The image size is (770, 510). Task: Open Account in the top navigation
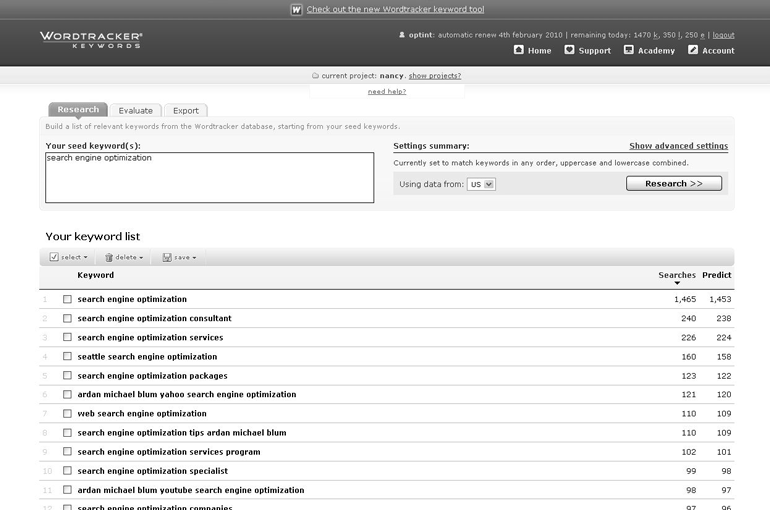tap(718, 51)
